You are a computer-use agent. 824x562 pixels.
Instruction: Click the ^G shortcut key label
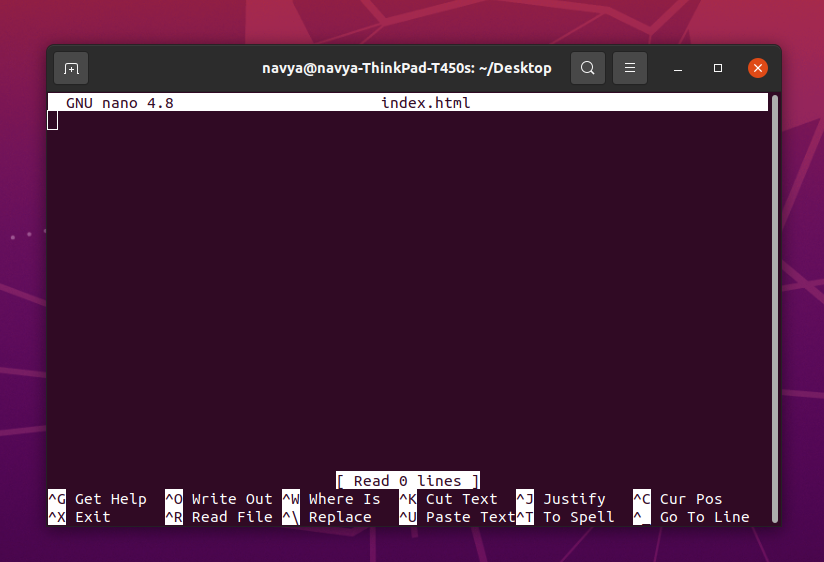tap(57, 498)
